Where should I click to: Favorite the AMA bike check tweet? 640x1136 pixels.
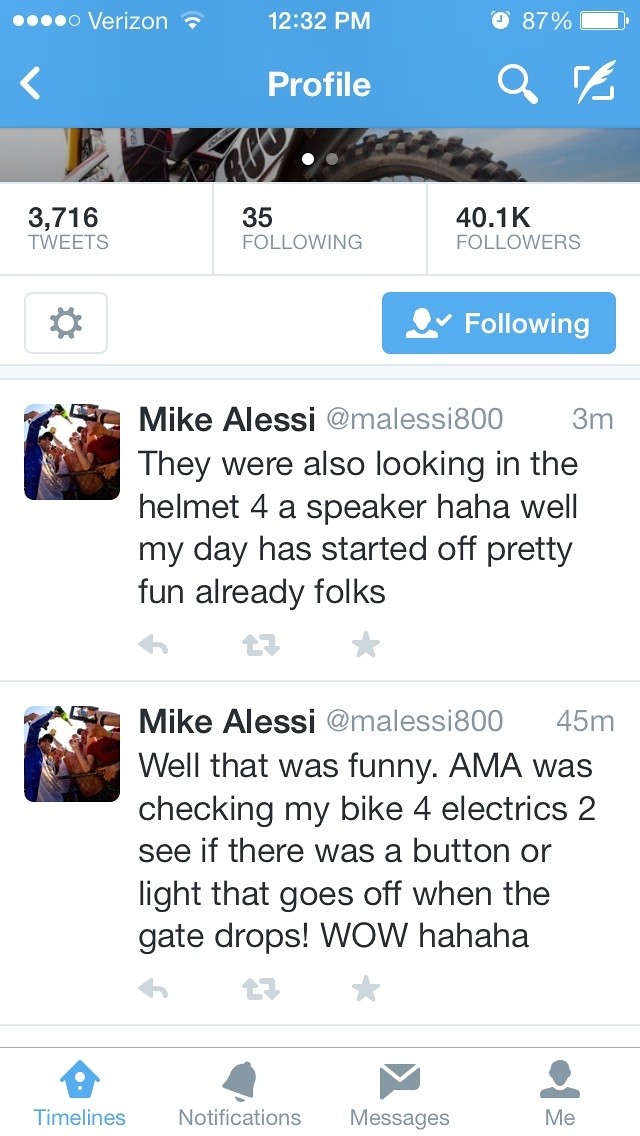pos(365,988)
